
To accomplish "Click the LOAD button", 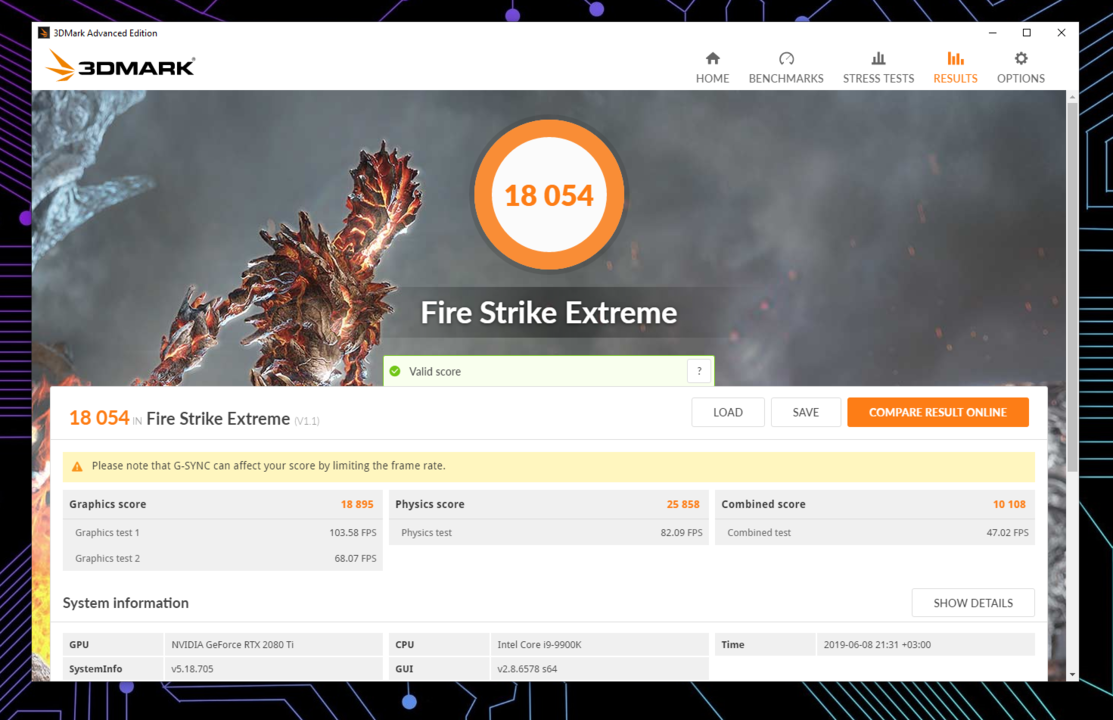I will tap(728, 413).
